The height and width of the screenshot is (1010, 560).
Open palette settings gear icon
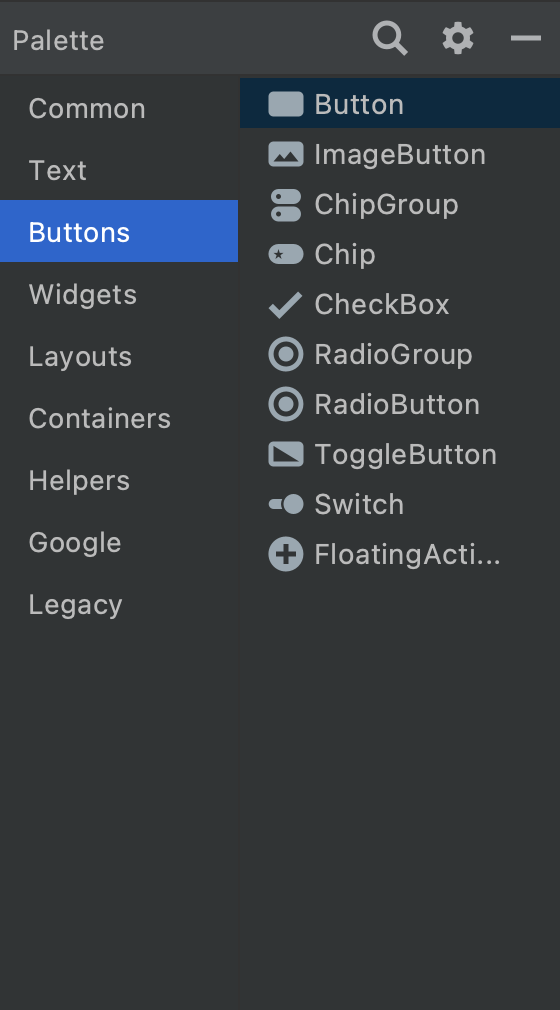pyautogui.click(x=458, y=39)
